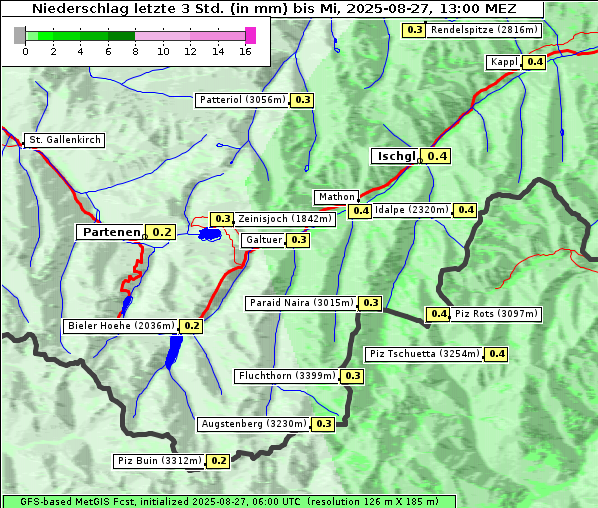The image size is (598, 508).
Task: Click the dark green legend color band
Action: click(x=121, y=36)
